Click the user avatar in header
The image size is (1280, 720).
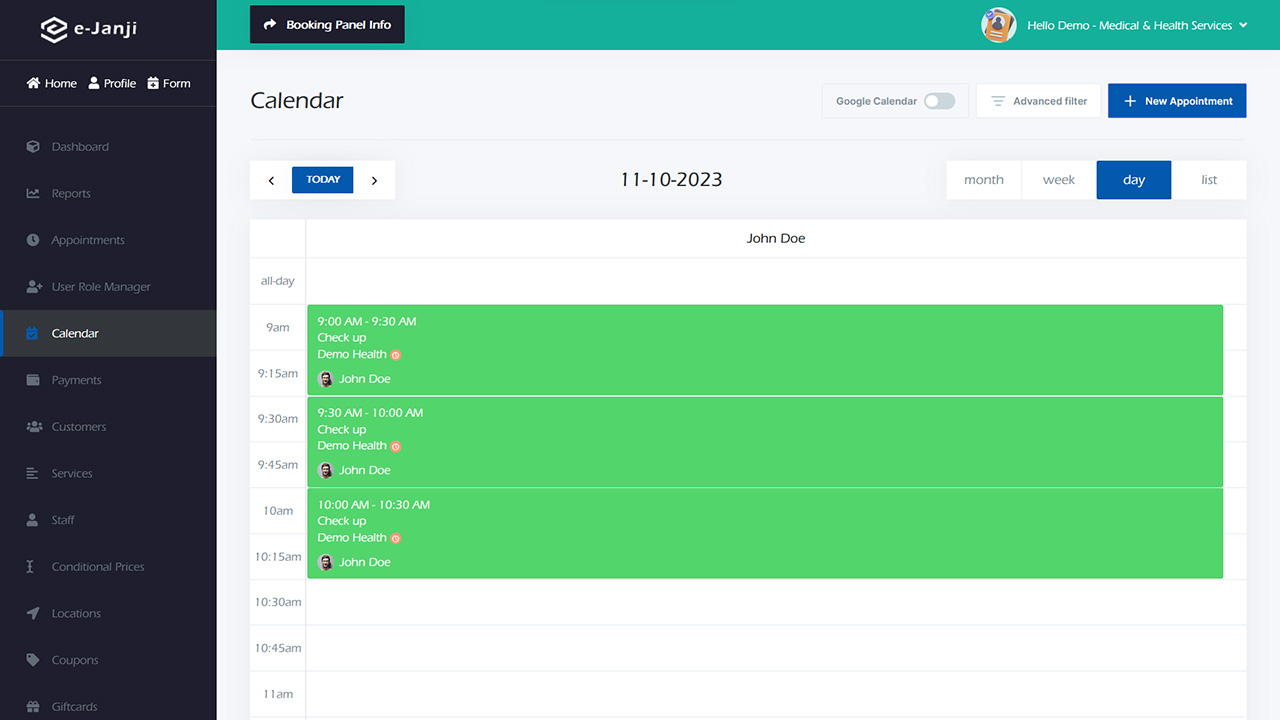[998, 25]
